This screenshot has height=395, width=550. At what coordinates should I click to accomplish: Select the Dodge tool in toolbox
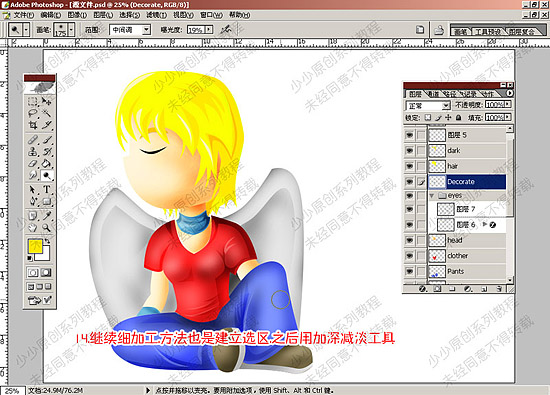(x=47, y=175)
